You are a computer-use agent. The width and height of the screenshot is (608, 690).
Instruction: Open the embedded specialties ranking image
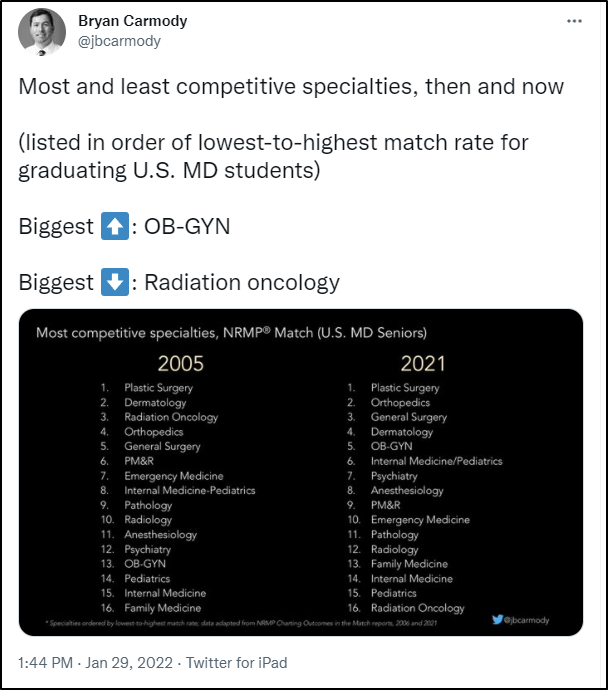click(x=300, y=472)
